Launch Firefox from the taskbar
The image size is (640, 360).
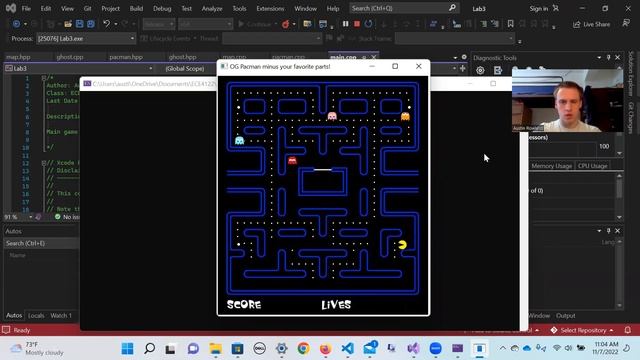(325, 349)
